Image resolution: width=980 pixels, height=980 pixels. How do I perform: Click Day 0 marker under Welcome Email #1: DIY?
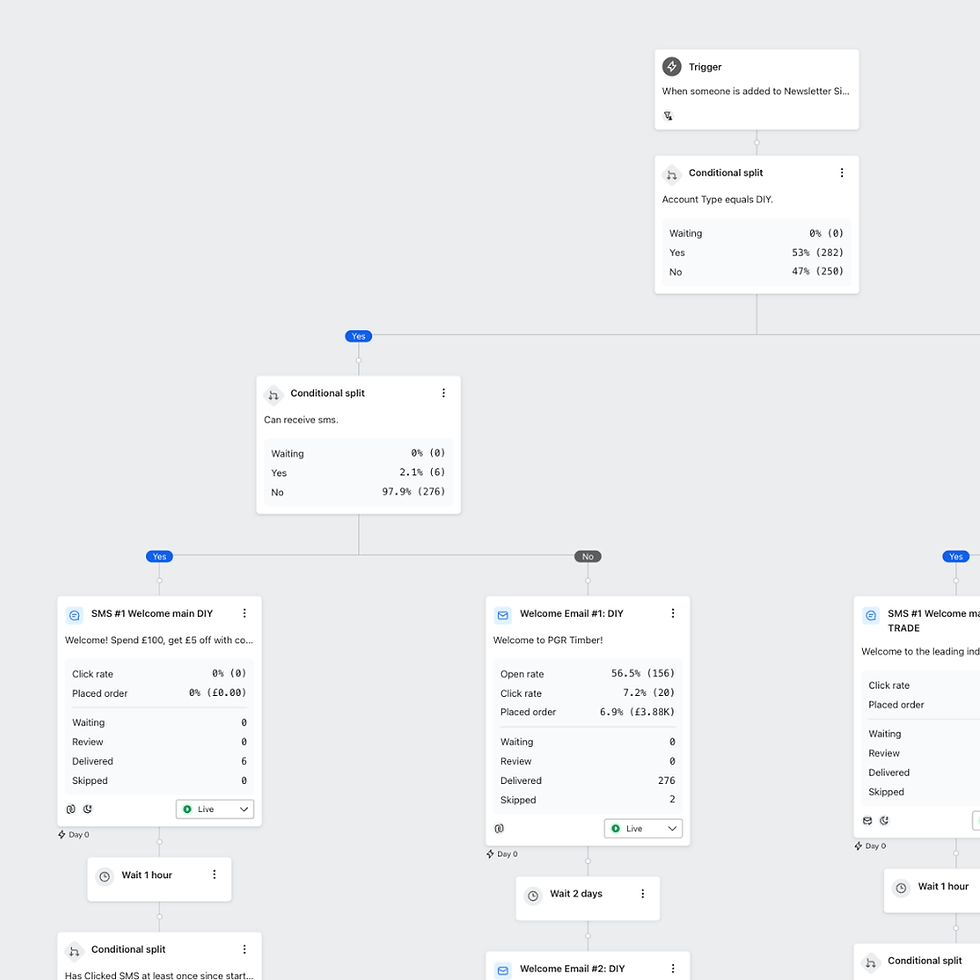[502, 854]
